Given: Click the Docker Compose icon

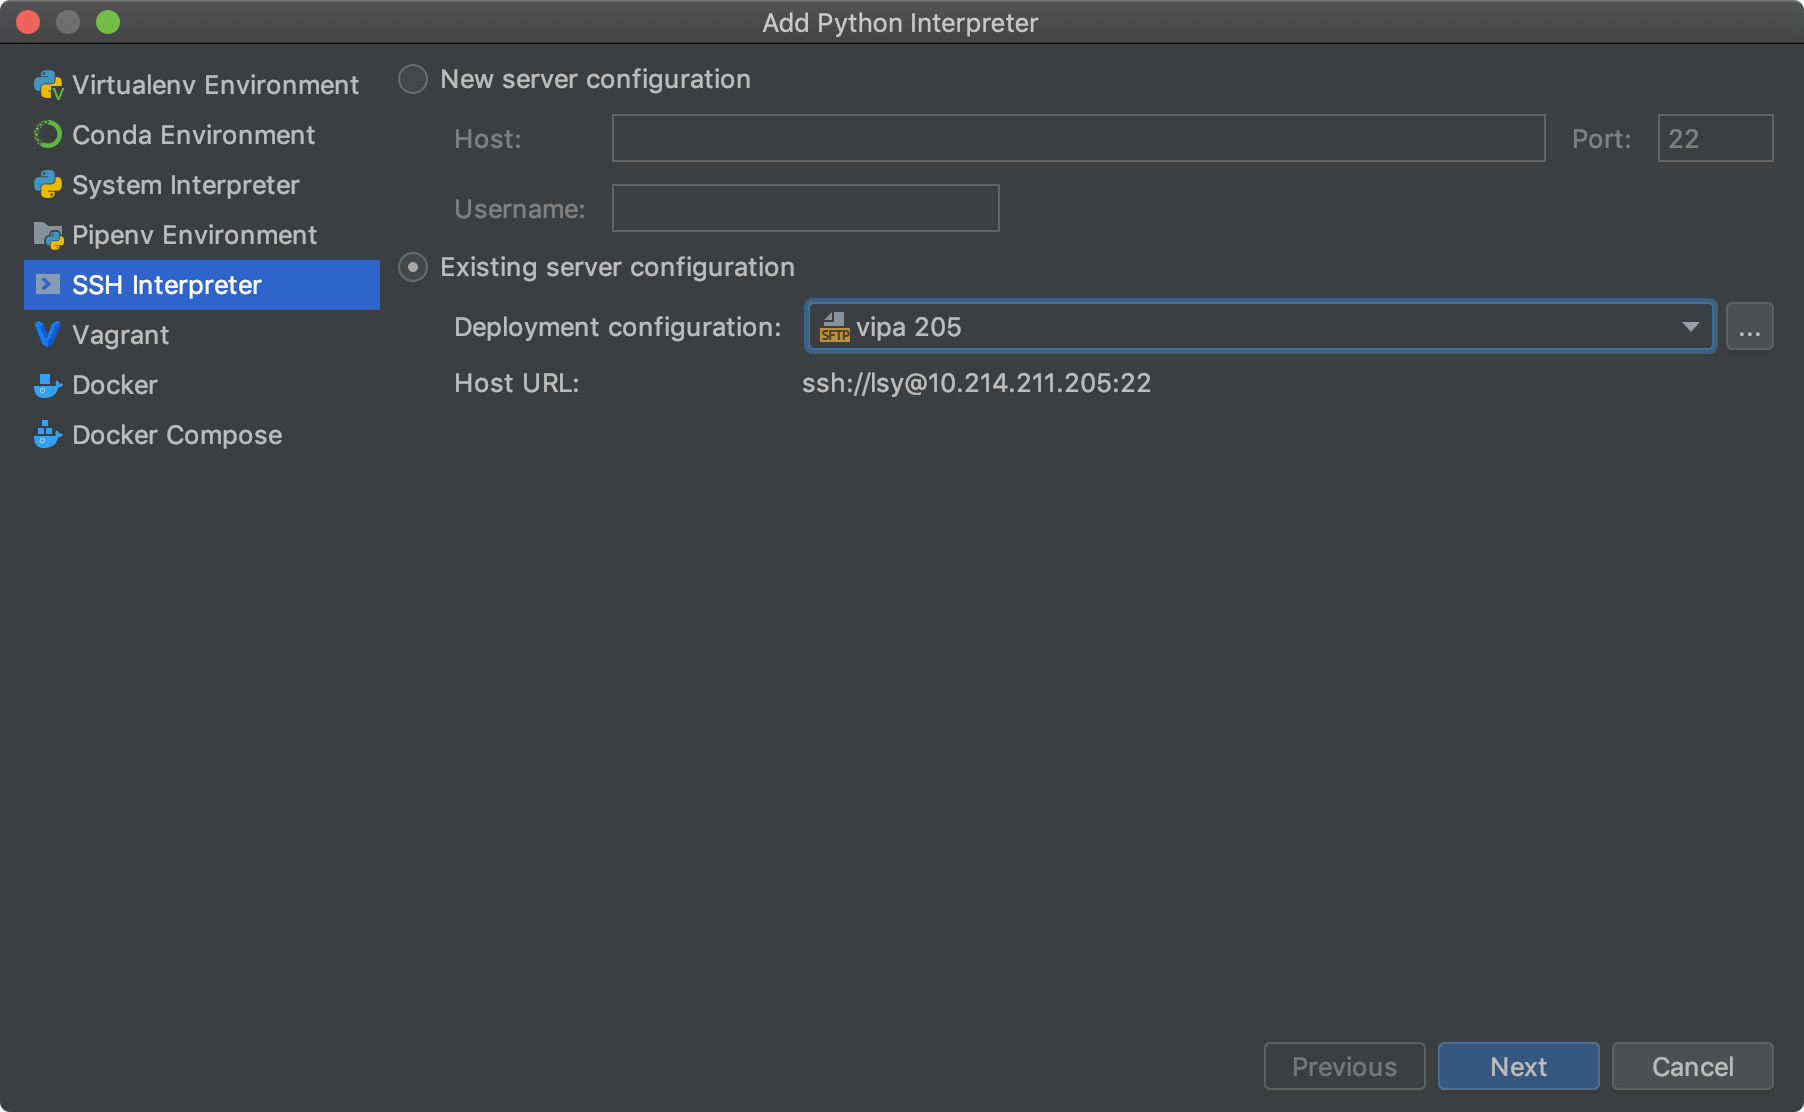Looking at the screenshot, I should [x=48, y=435].
